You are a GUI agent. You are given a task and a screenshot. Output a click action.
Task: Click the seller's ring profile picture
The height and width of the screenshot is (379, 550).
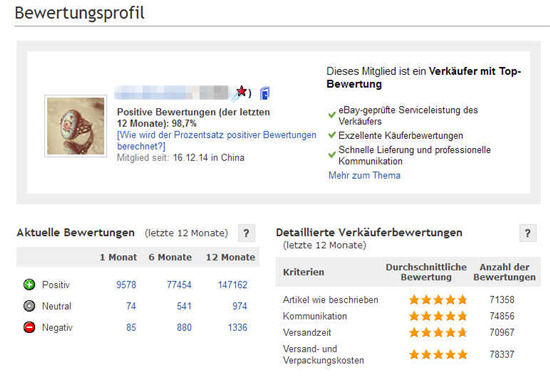pos(76,126)
